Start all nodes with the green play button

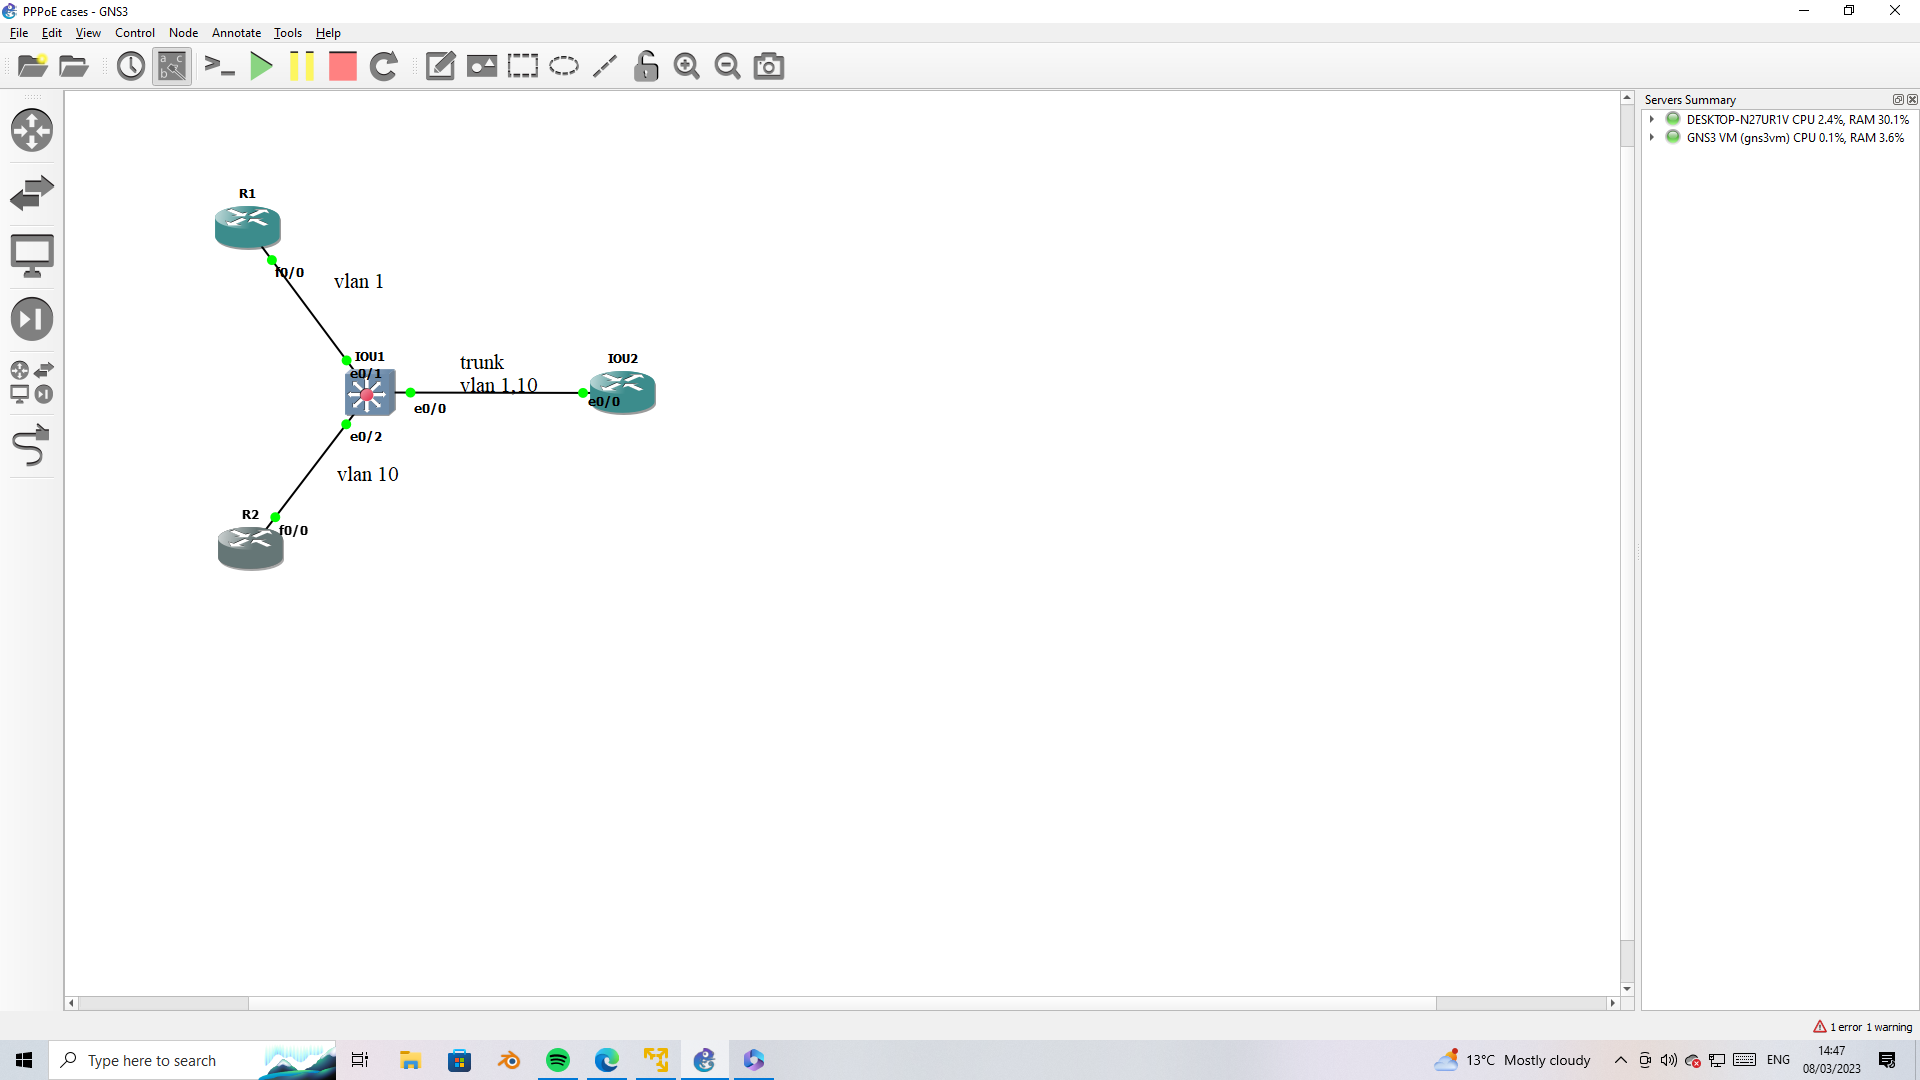261,66
